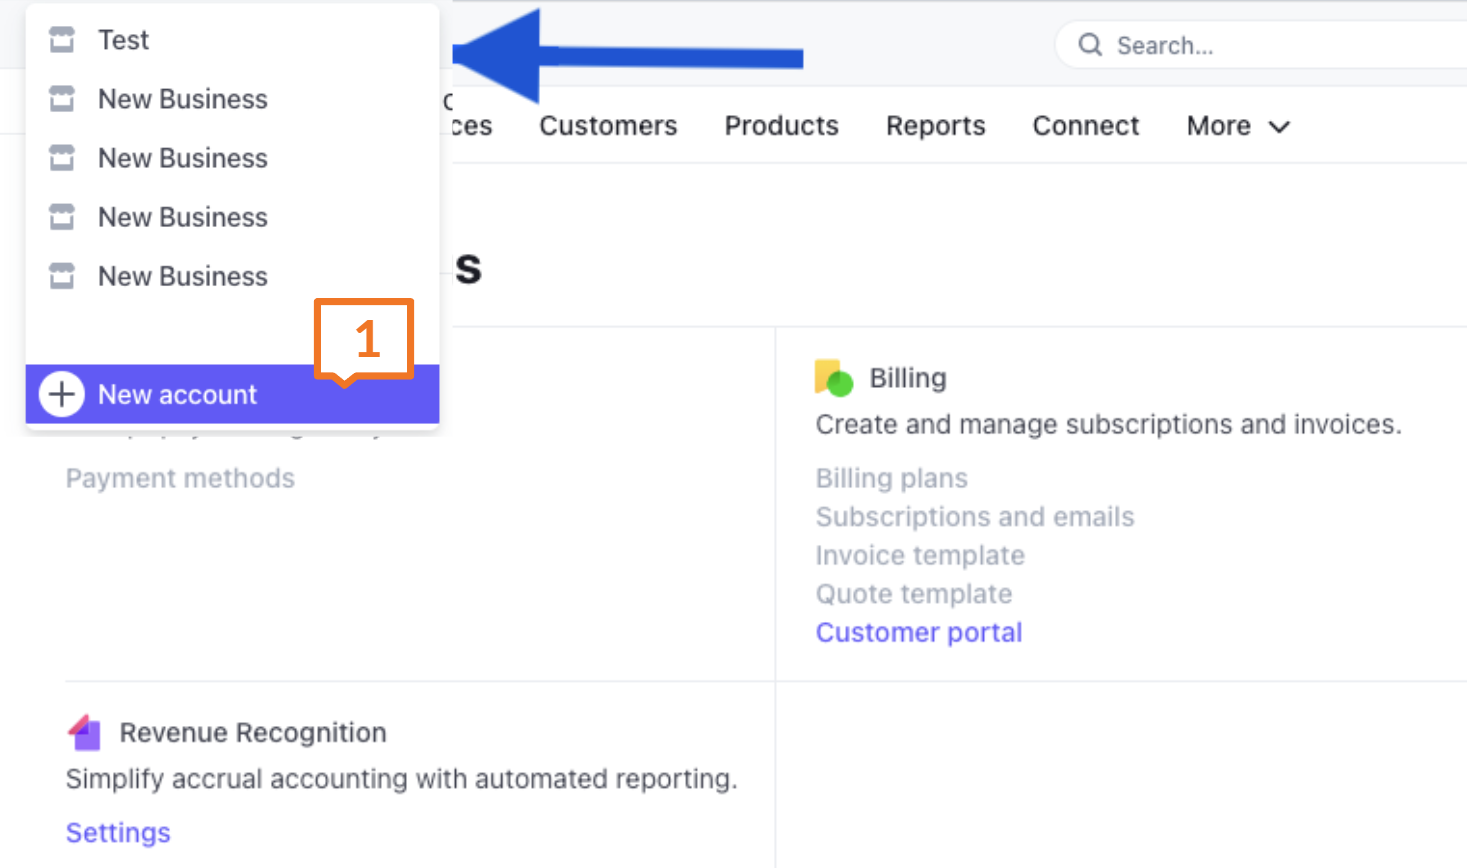Select the second New Business account entry
1467x868 pixels.
coord(182,158)
